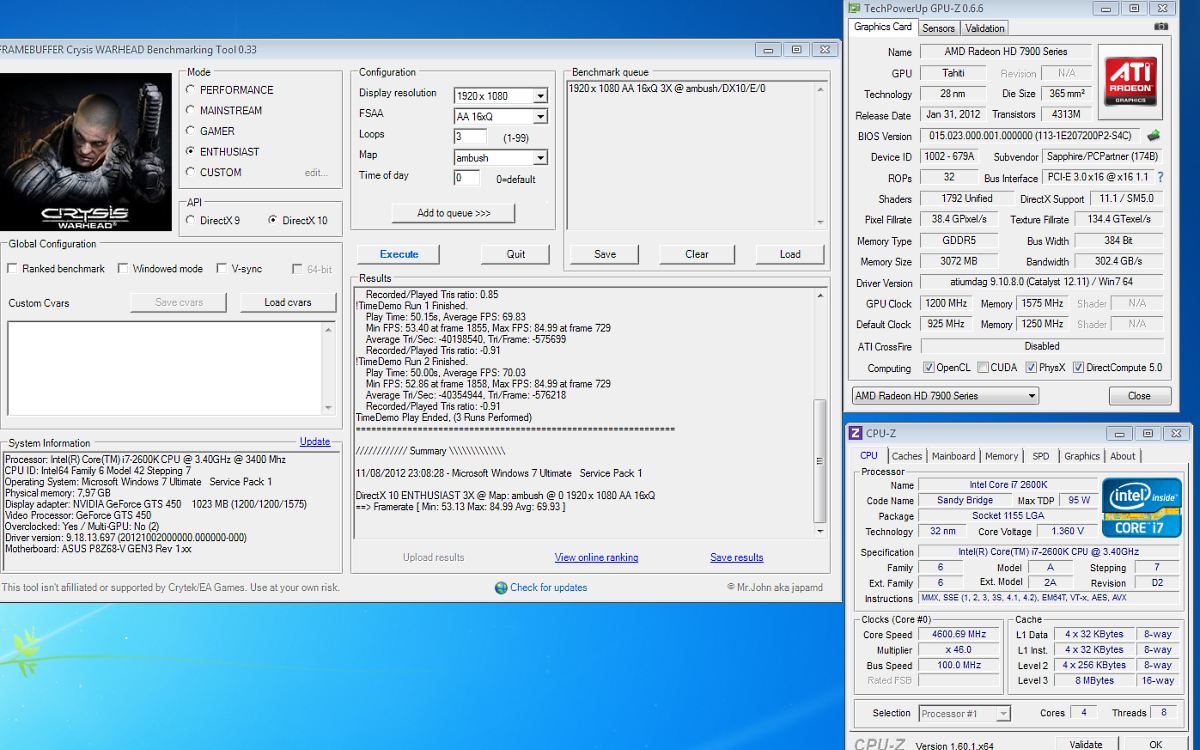Open the View online ranking link
The height and width of the screenshot is (750, 1200).
tap(596, 558)
